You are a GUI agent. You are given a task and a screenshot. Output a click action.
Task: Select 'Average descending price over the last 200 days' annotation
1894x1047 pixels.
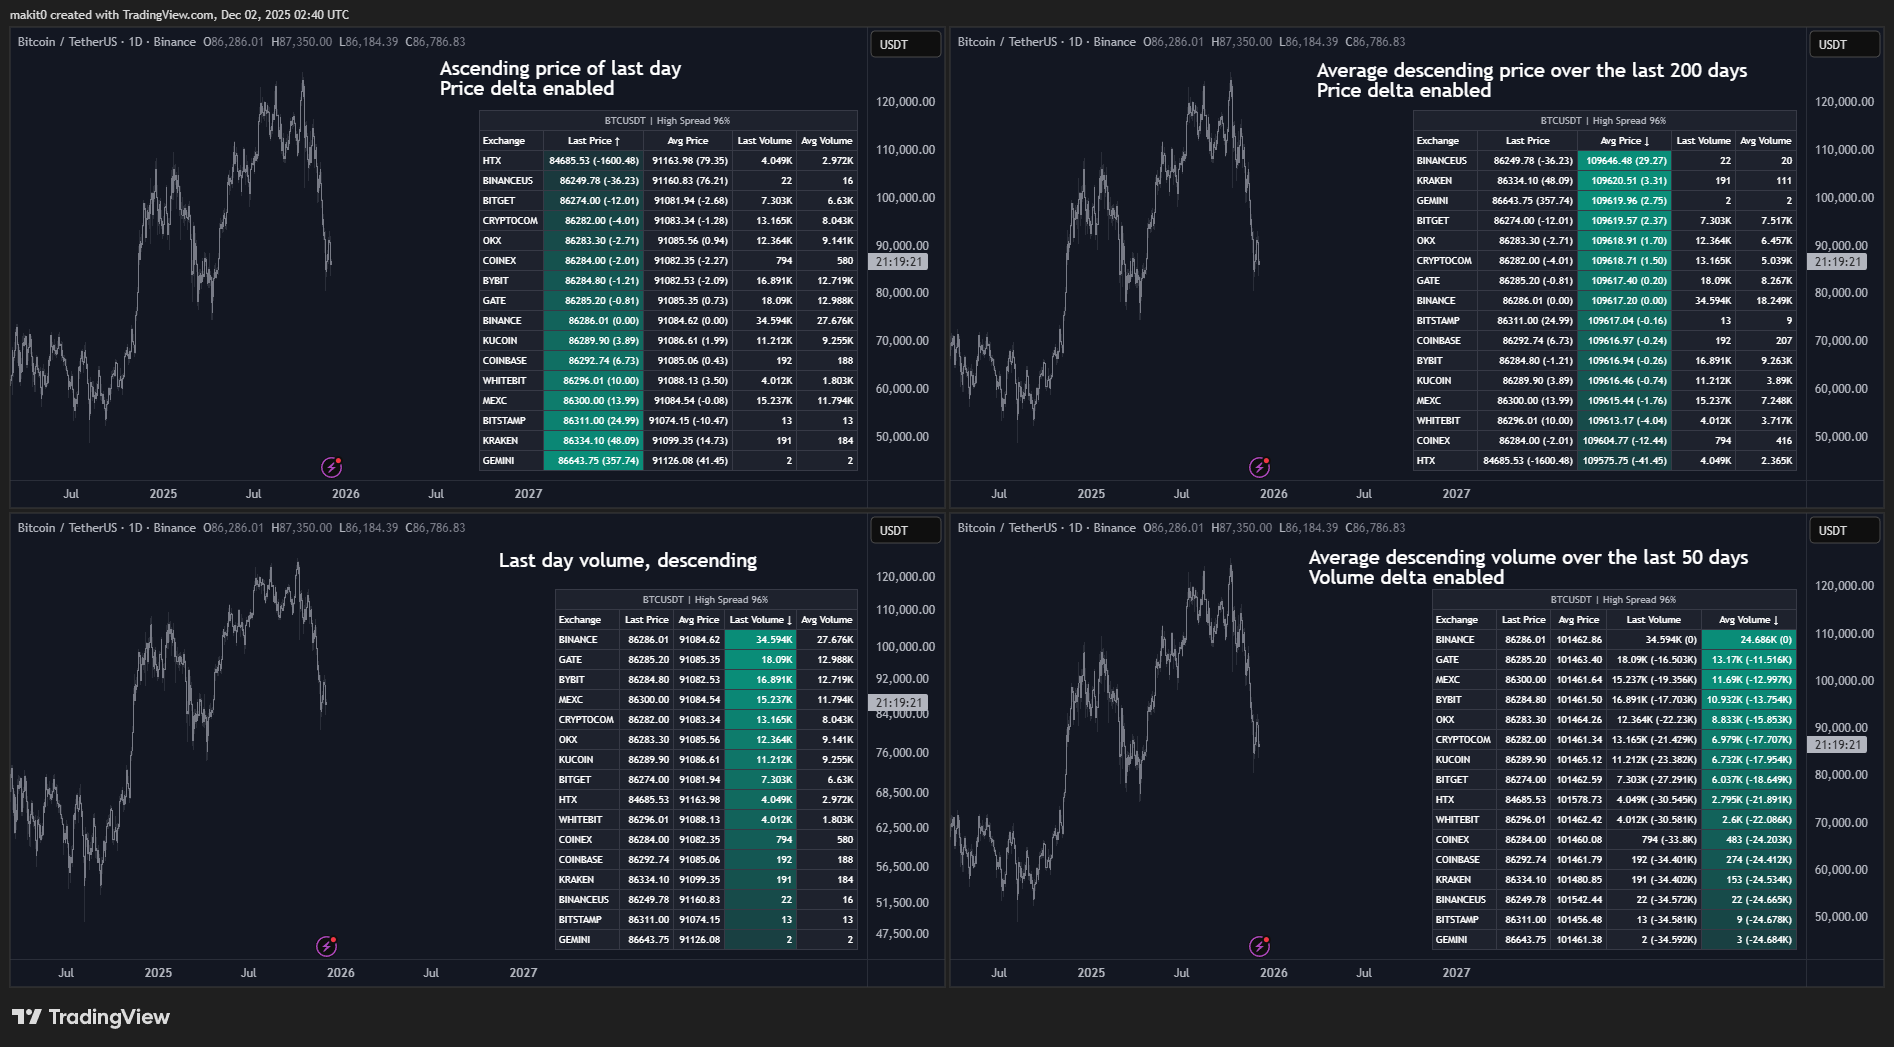click(x=1531, y=70)
